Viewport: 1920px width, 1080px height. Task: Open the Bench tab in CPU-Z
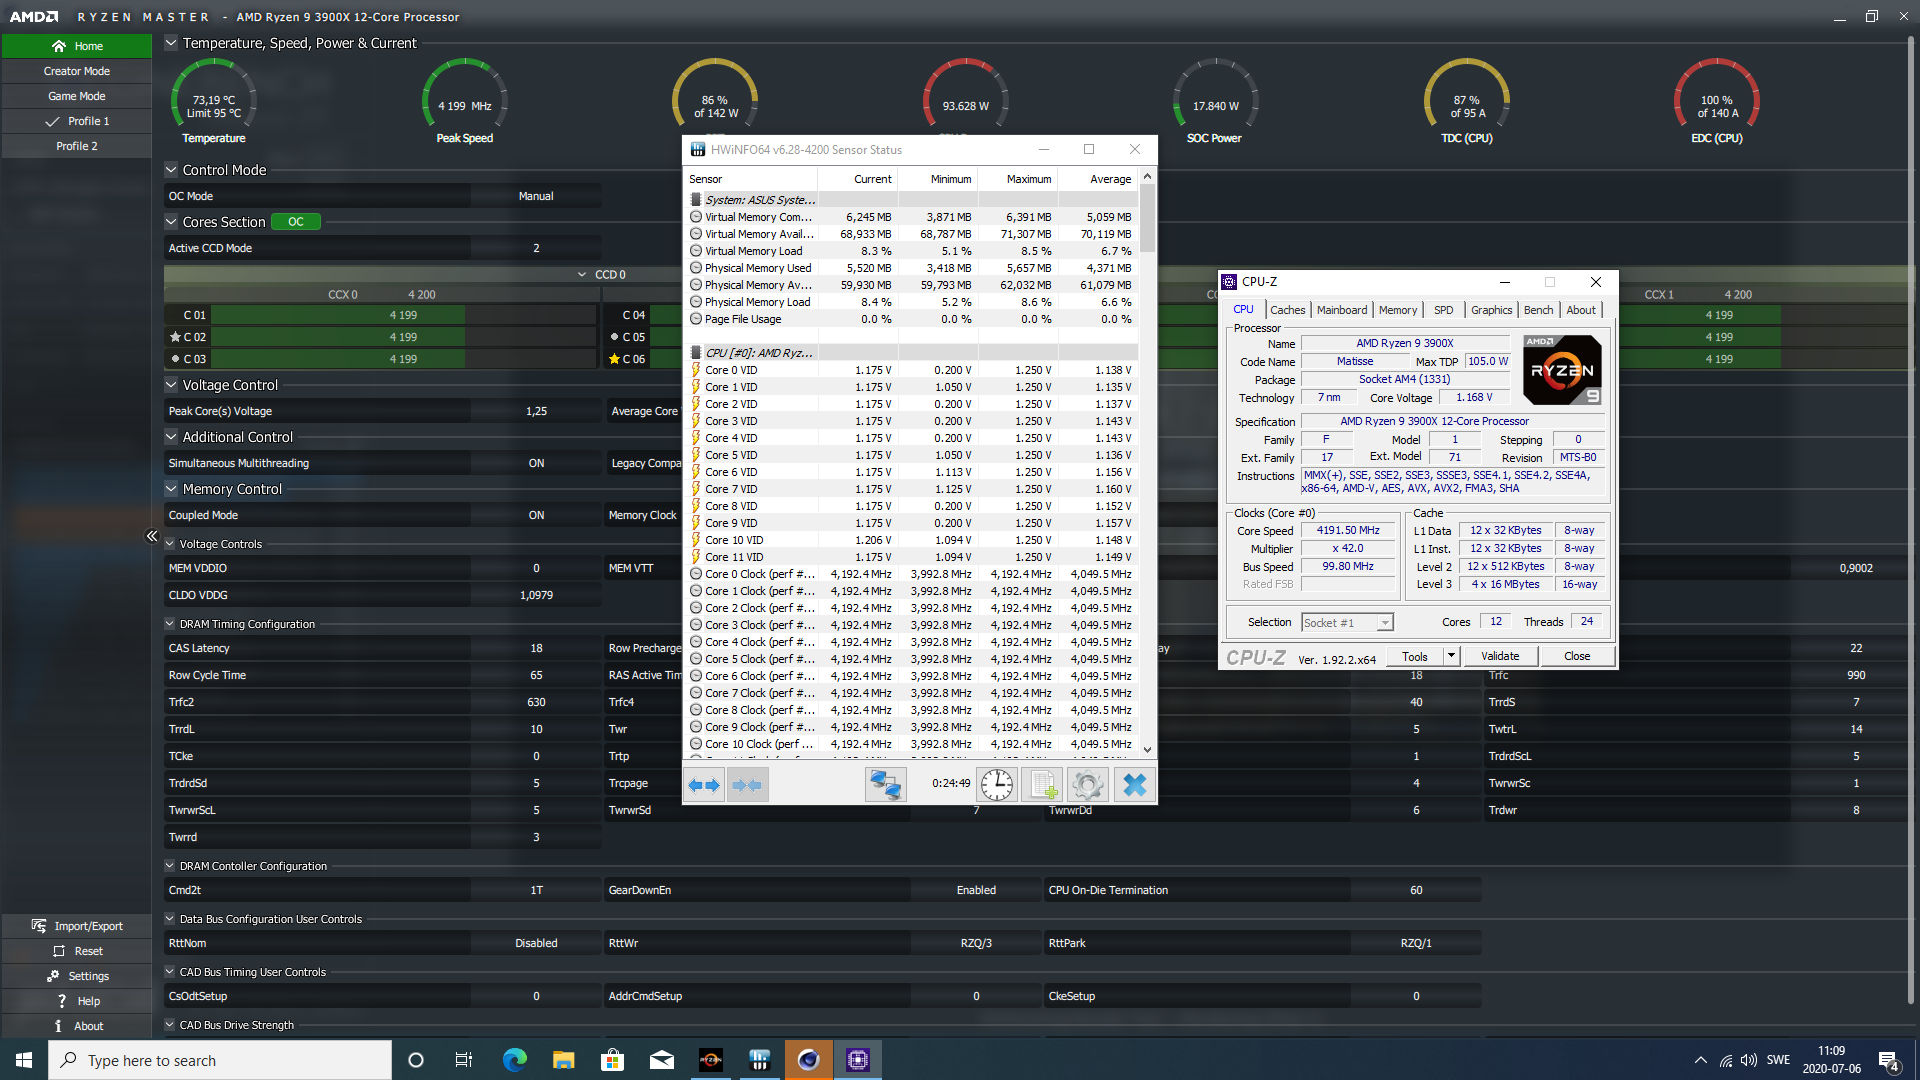click(x=1538, y=310)
